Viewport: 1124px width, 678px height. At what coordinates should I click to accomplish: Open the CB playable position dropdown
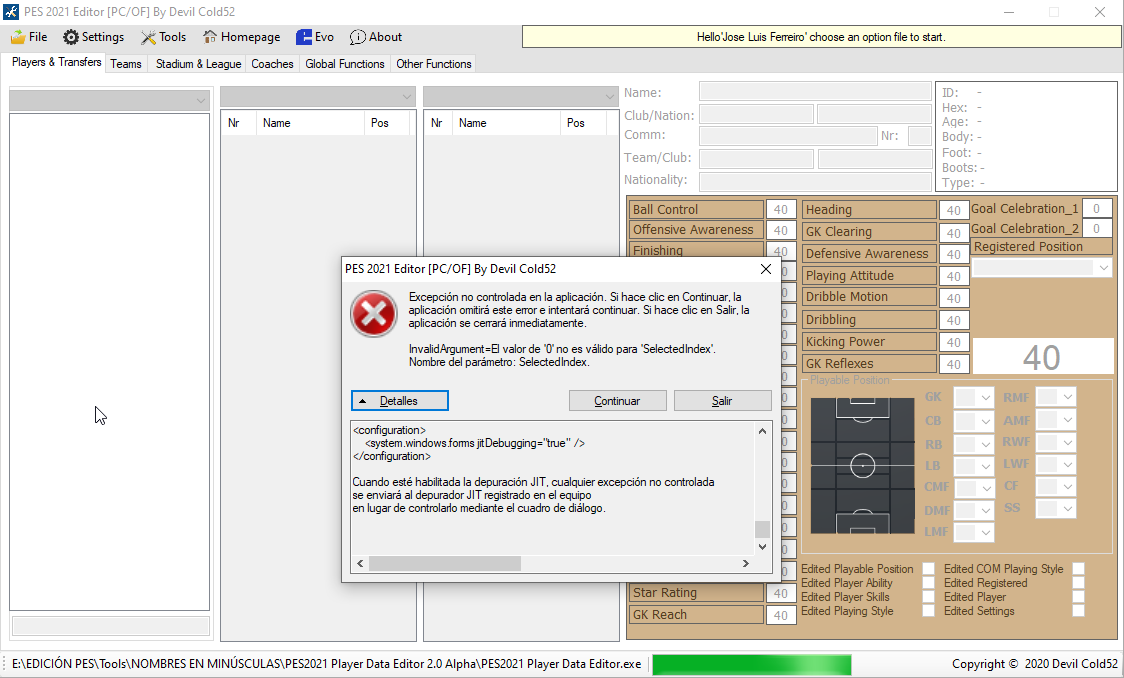[x=973, y=421]
